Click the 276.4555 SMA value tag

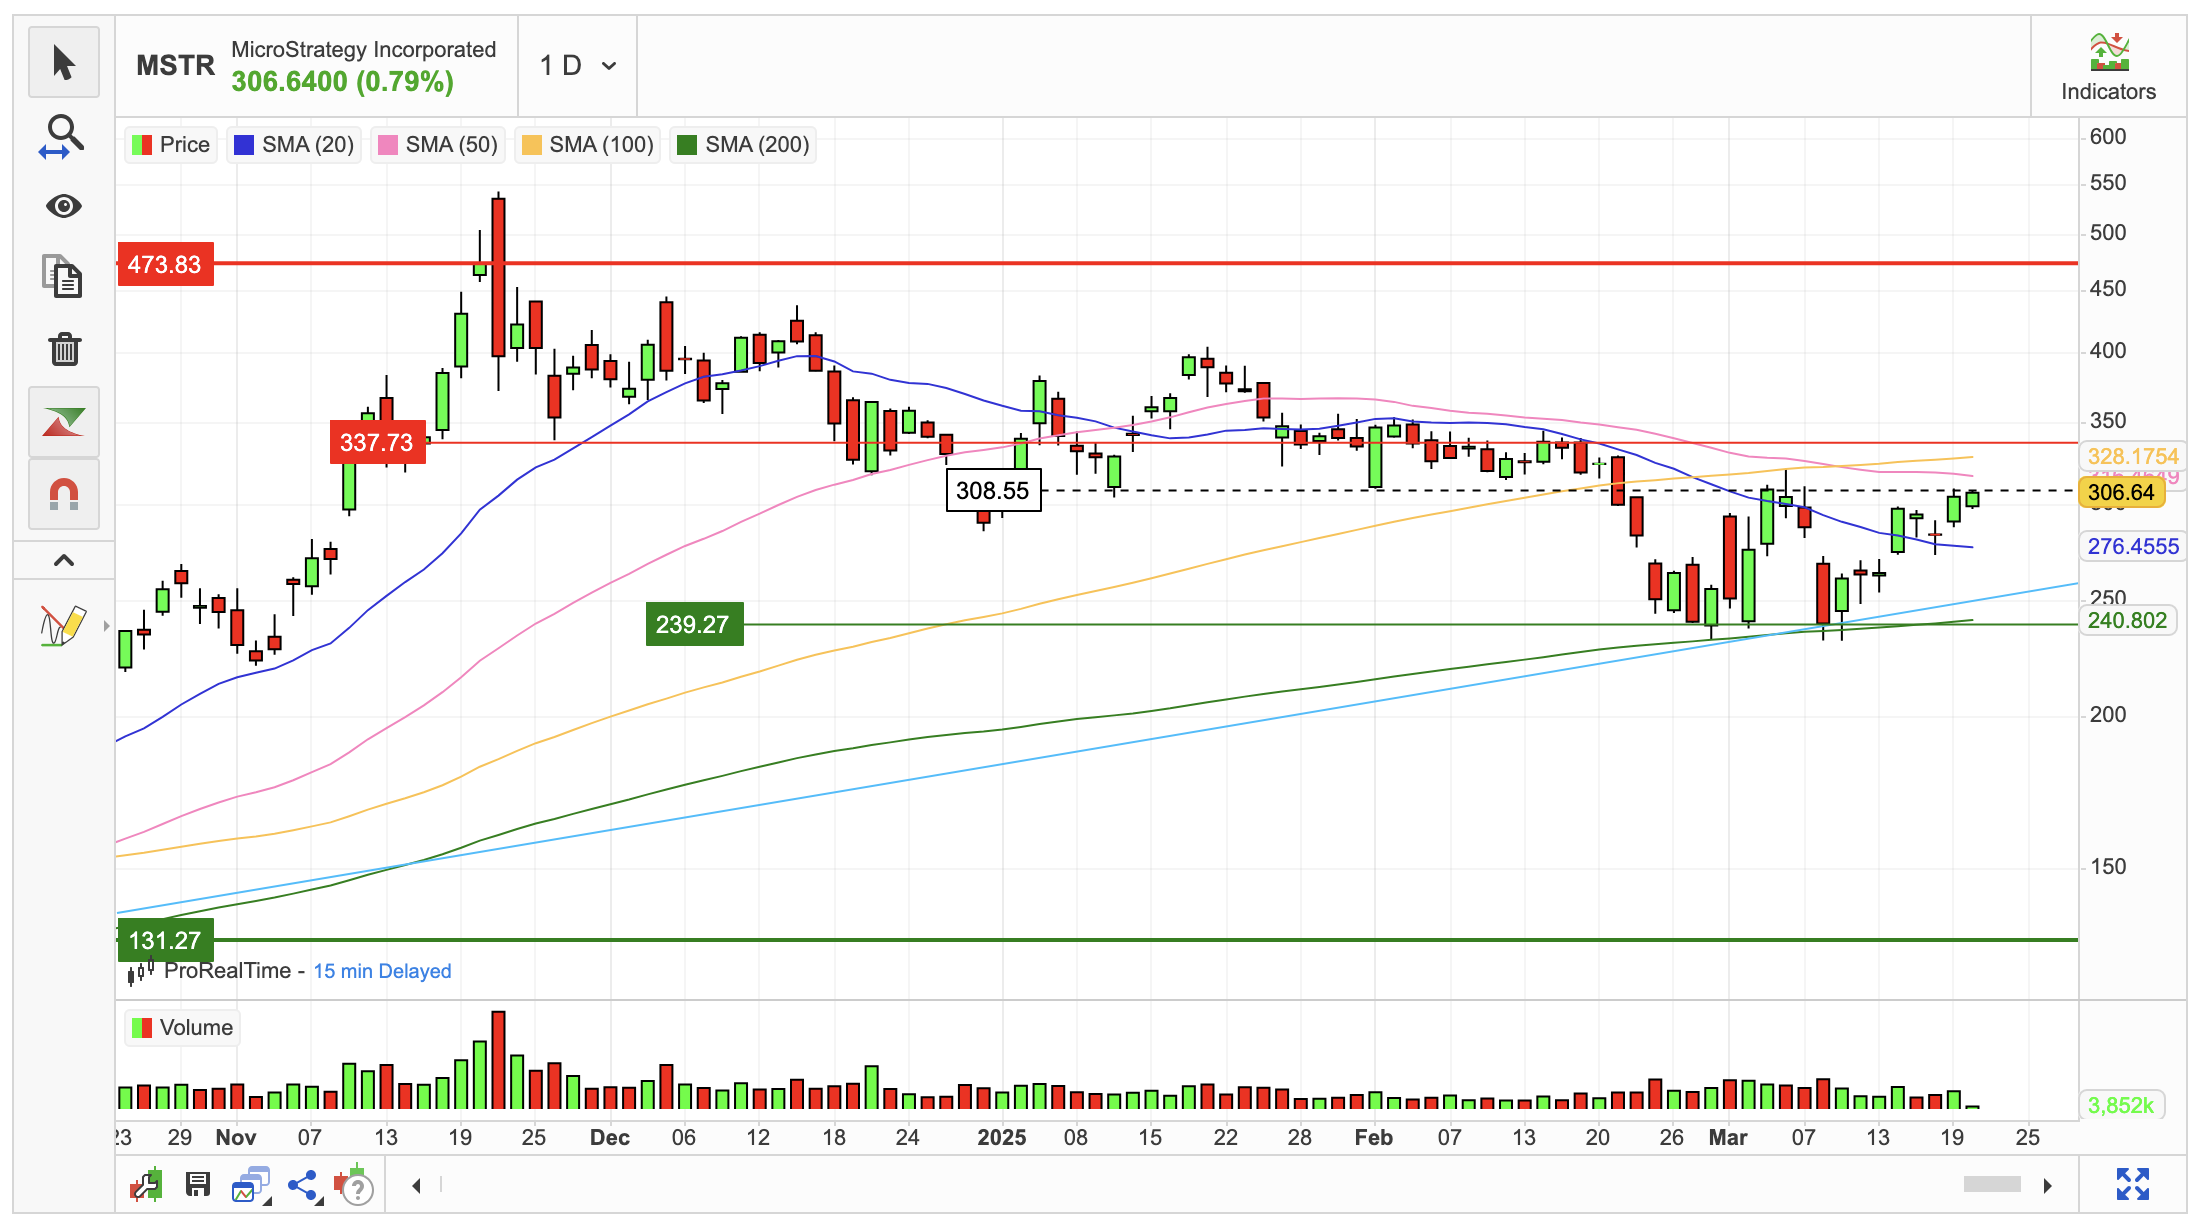click(x=2132, y=546)
